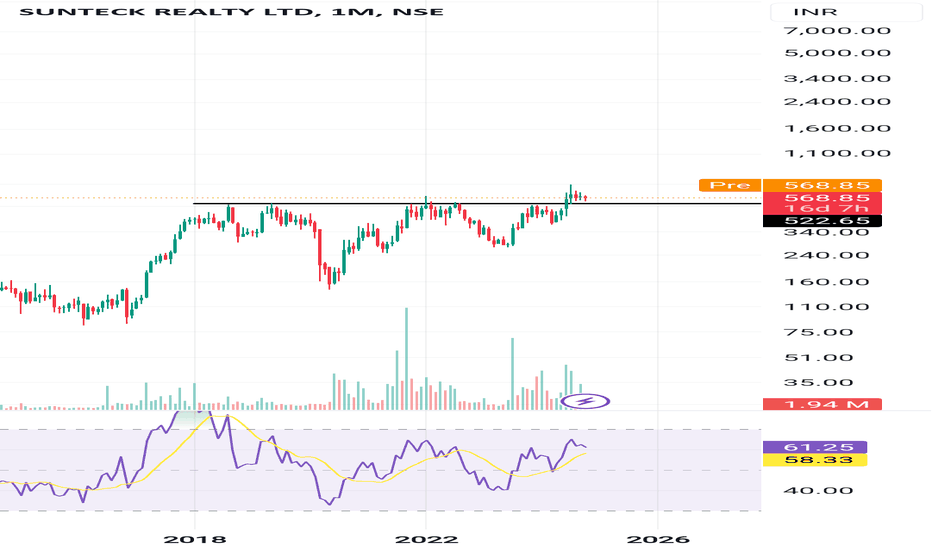Click the SUNTECK REALTY LTD chart title

(x=231, y=11)
